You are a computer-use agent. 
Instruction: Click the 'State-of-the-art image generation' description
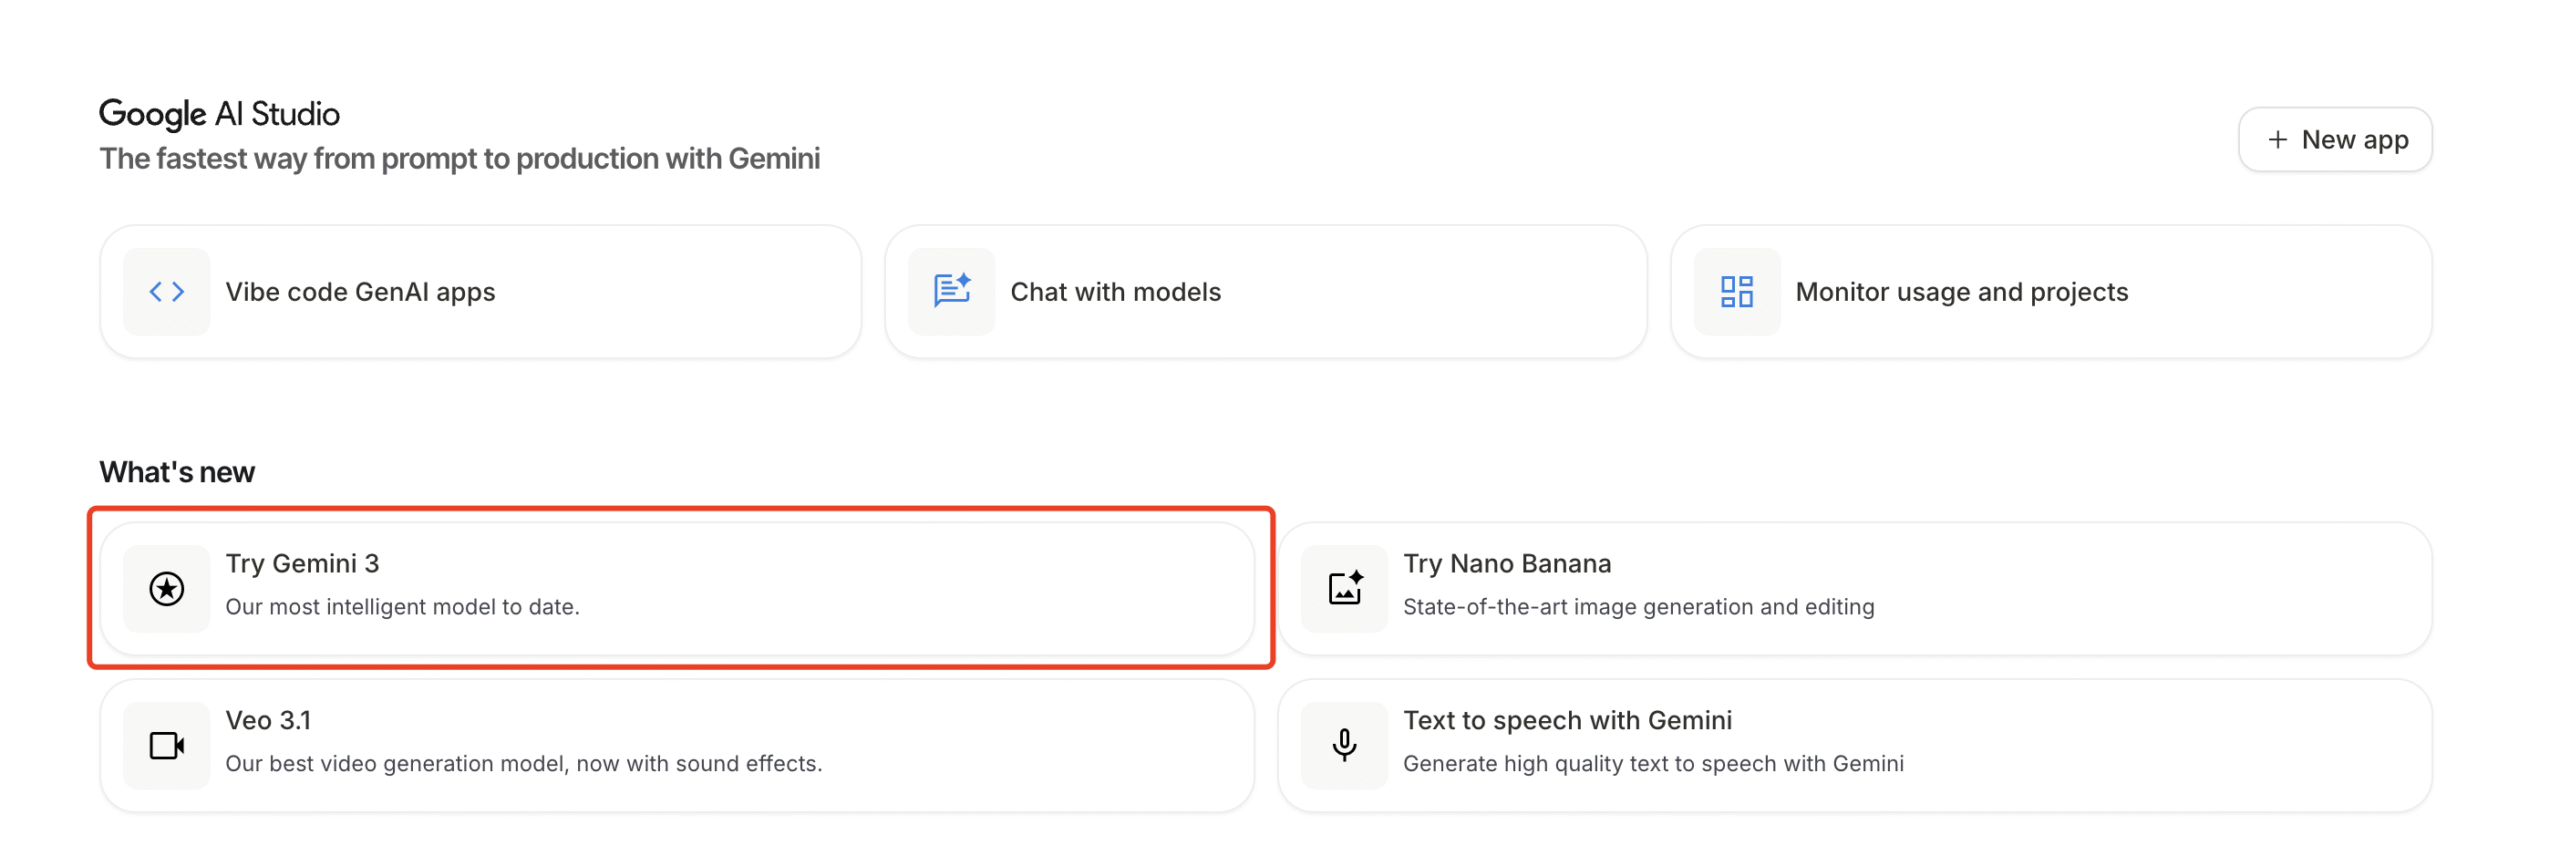point(1637,607)
